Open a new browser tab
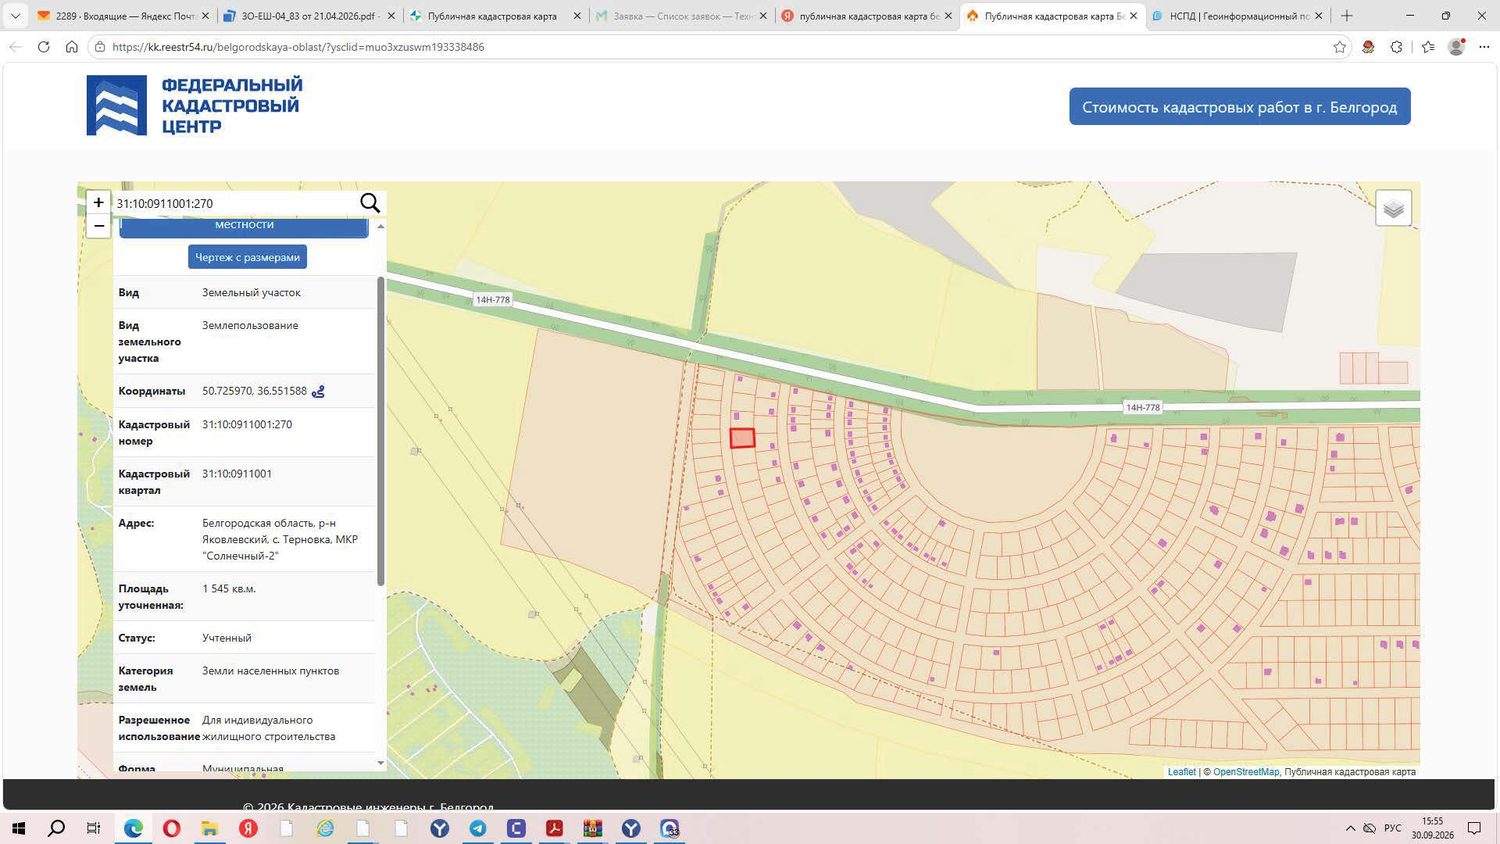This screenshot has height=844, width=1500. [1347, 16]
